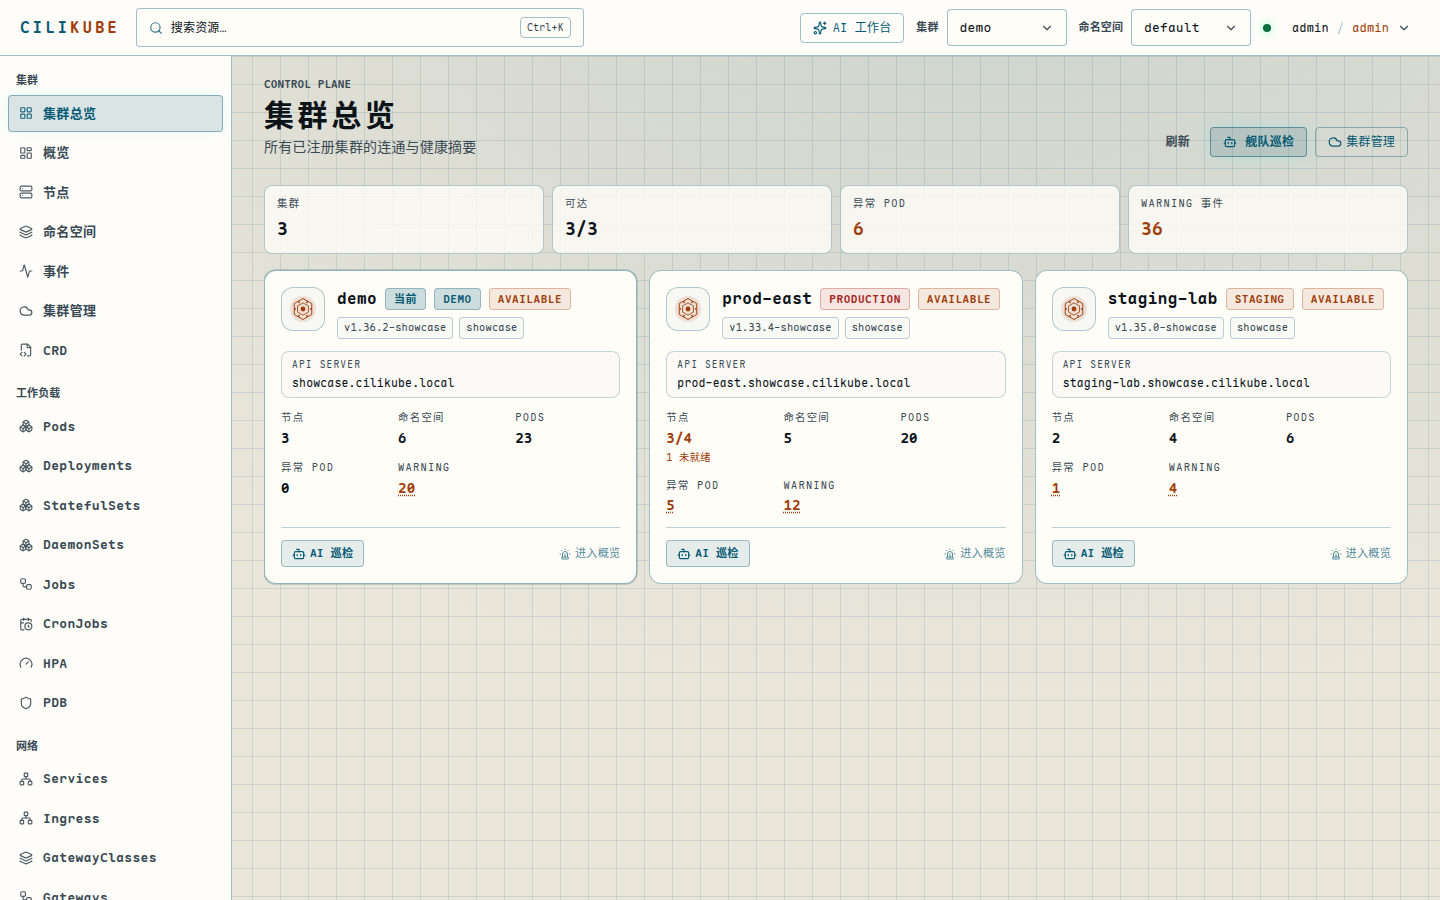Click the 事件 activity icon in sidebar
Screen dimensions: 1440x900
(26, 271)
